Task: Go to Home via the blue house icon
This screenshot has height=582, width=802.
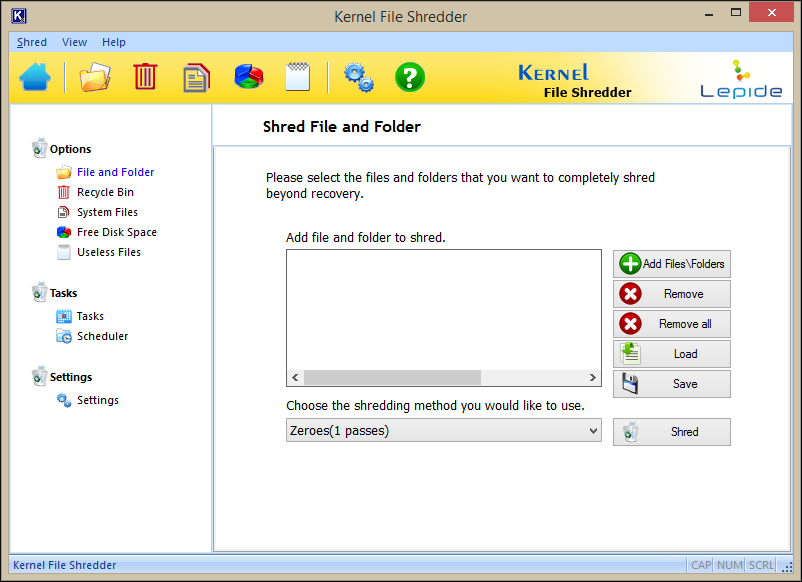Action: coord(35,77)
